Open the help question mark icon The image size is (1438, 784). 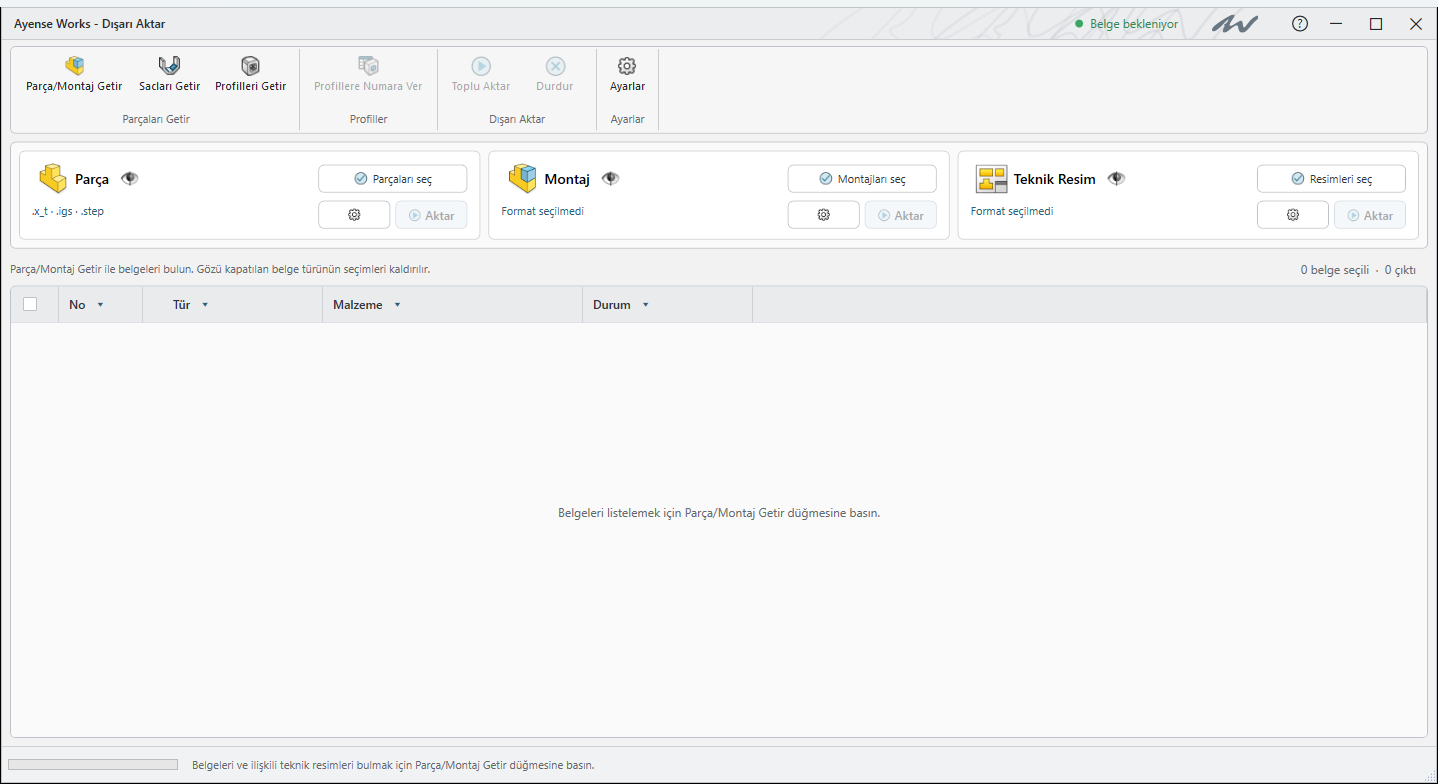(1300, 24)
